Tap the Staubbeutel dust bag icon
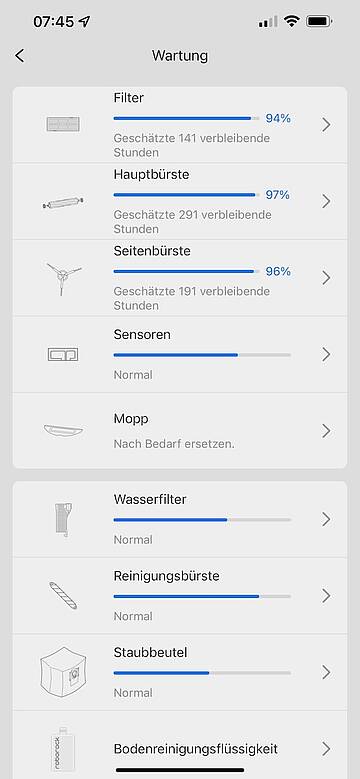 (x=63, y=673)
